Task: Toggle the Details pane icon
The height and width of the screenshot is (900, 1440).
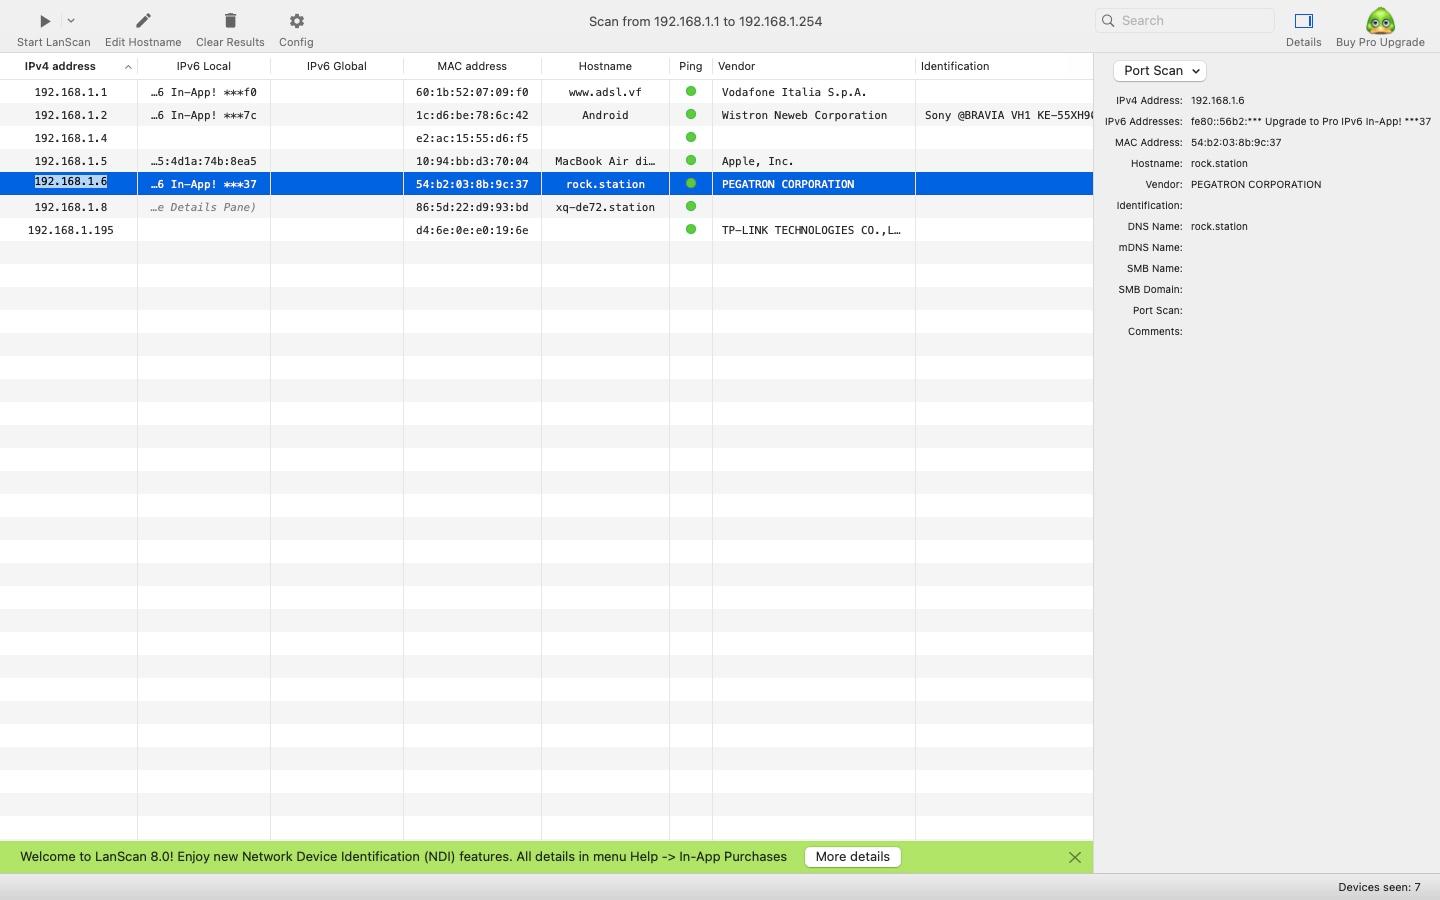Action: point(1303,21)
